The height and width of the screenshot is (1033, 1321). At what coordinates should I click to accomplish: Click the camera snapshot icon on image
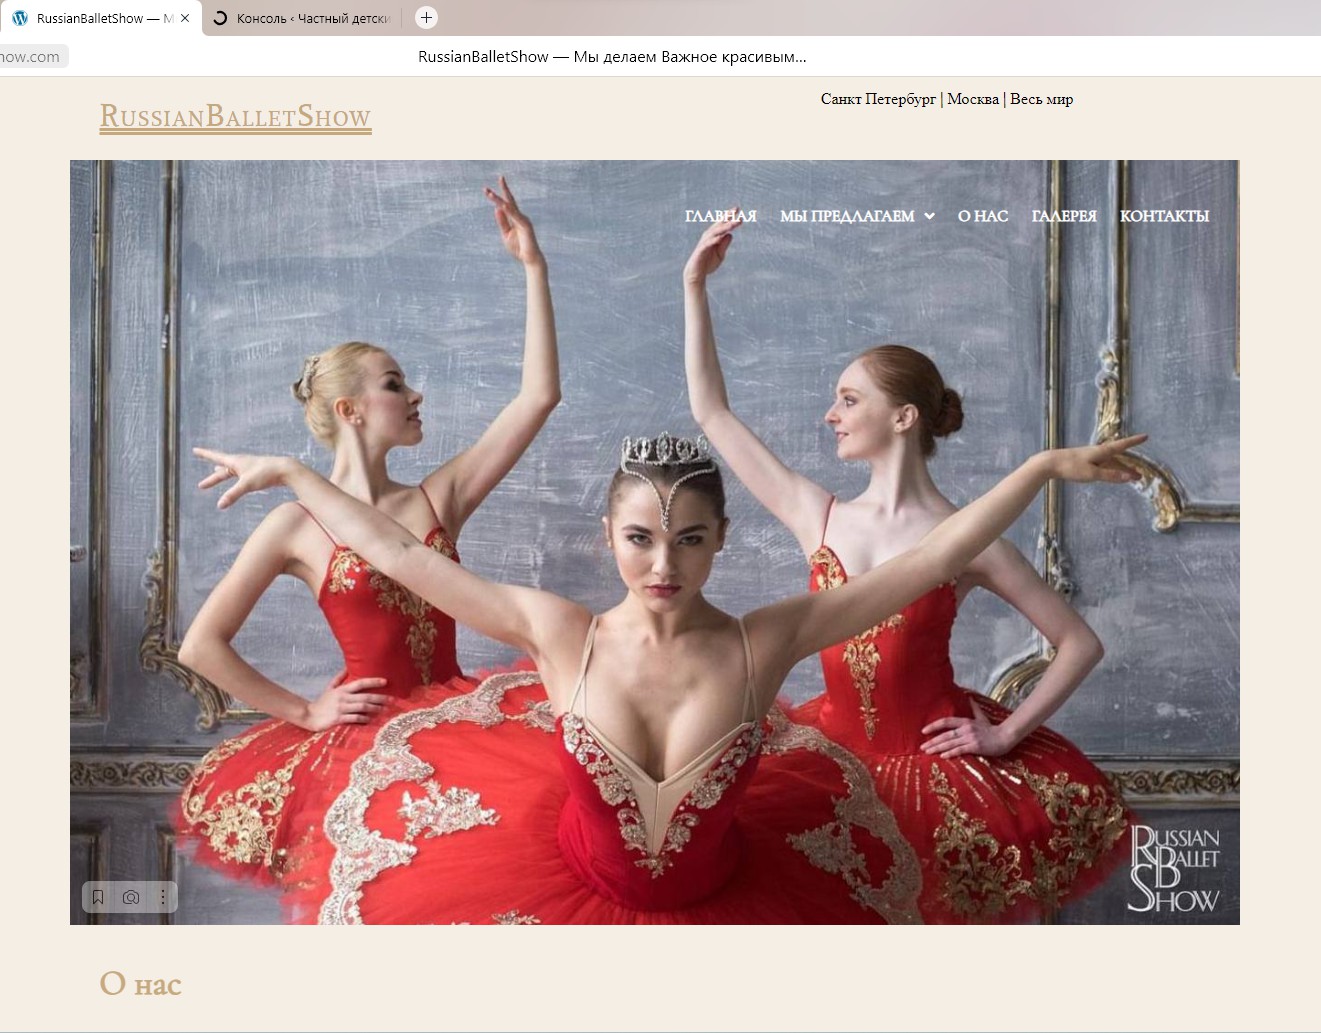click(131, 897)
